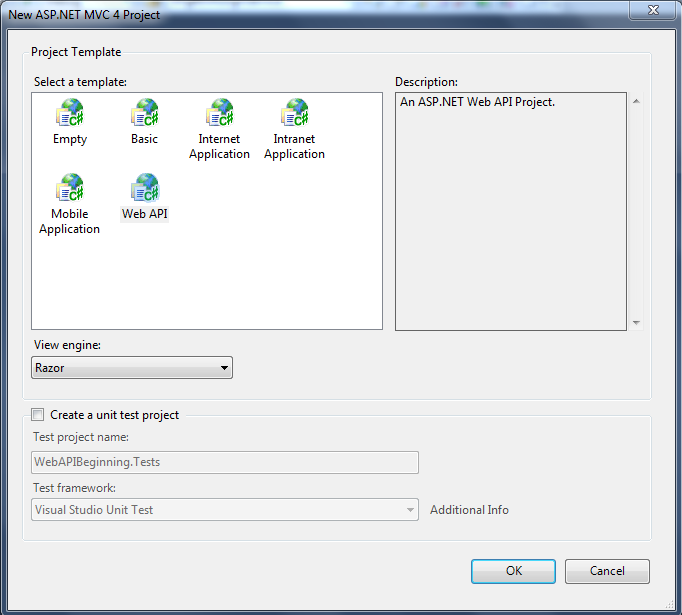Click the WebAPIBeginning.Tests name field
Screen dimensions: 682x615
[225, 462]
